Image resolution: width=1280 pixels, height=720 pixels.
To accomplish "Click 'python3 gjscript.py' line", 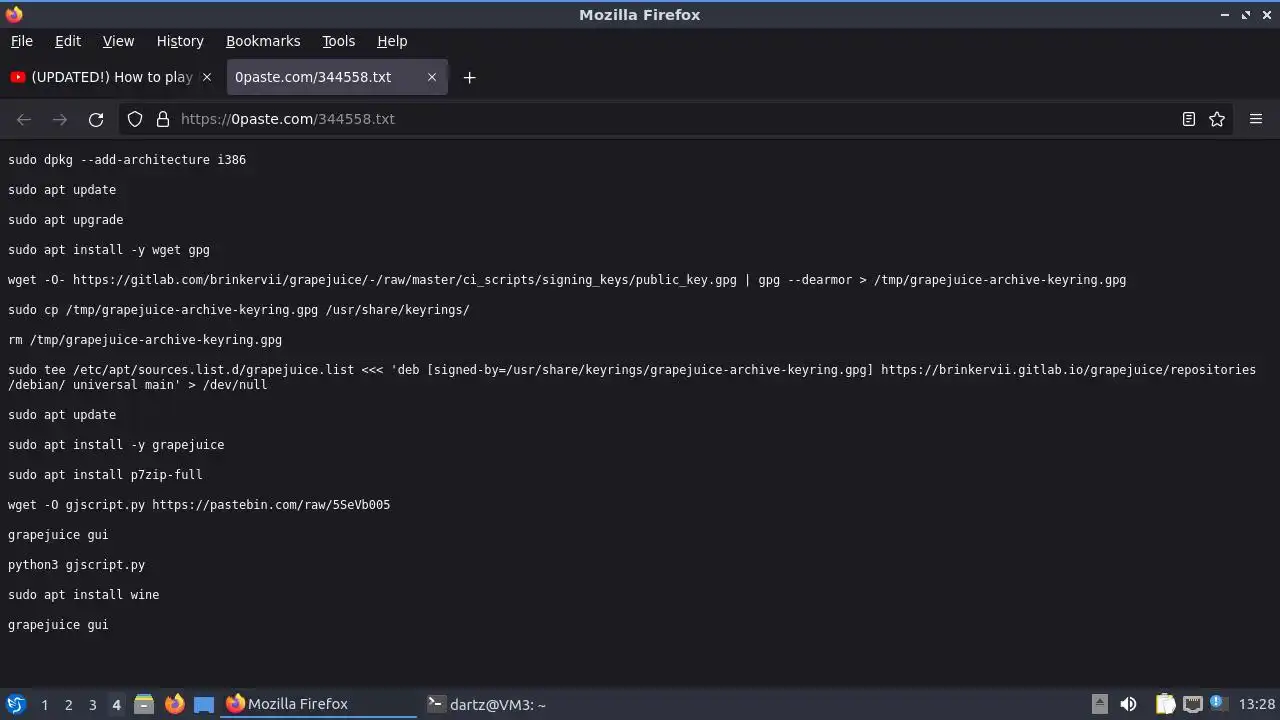I will (x=77, y=565).
